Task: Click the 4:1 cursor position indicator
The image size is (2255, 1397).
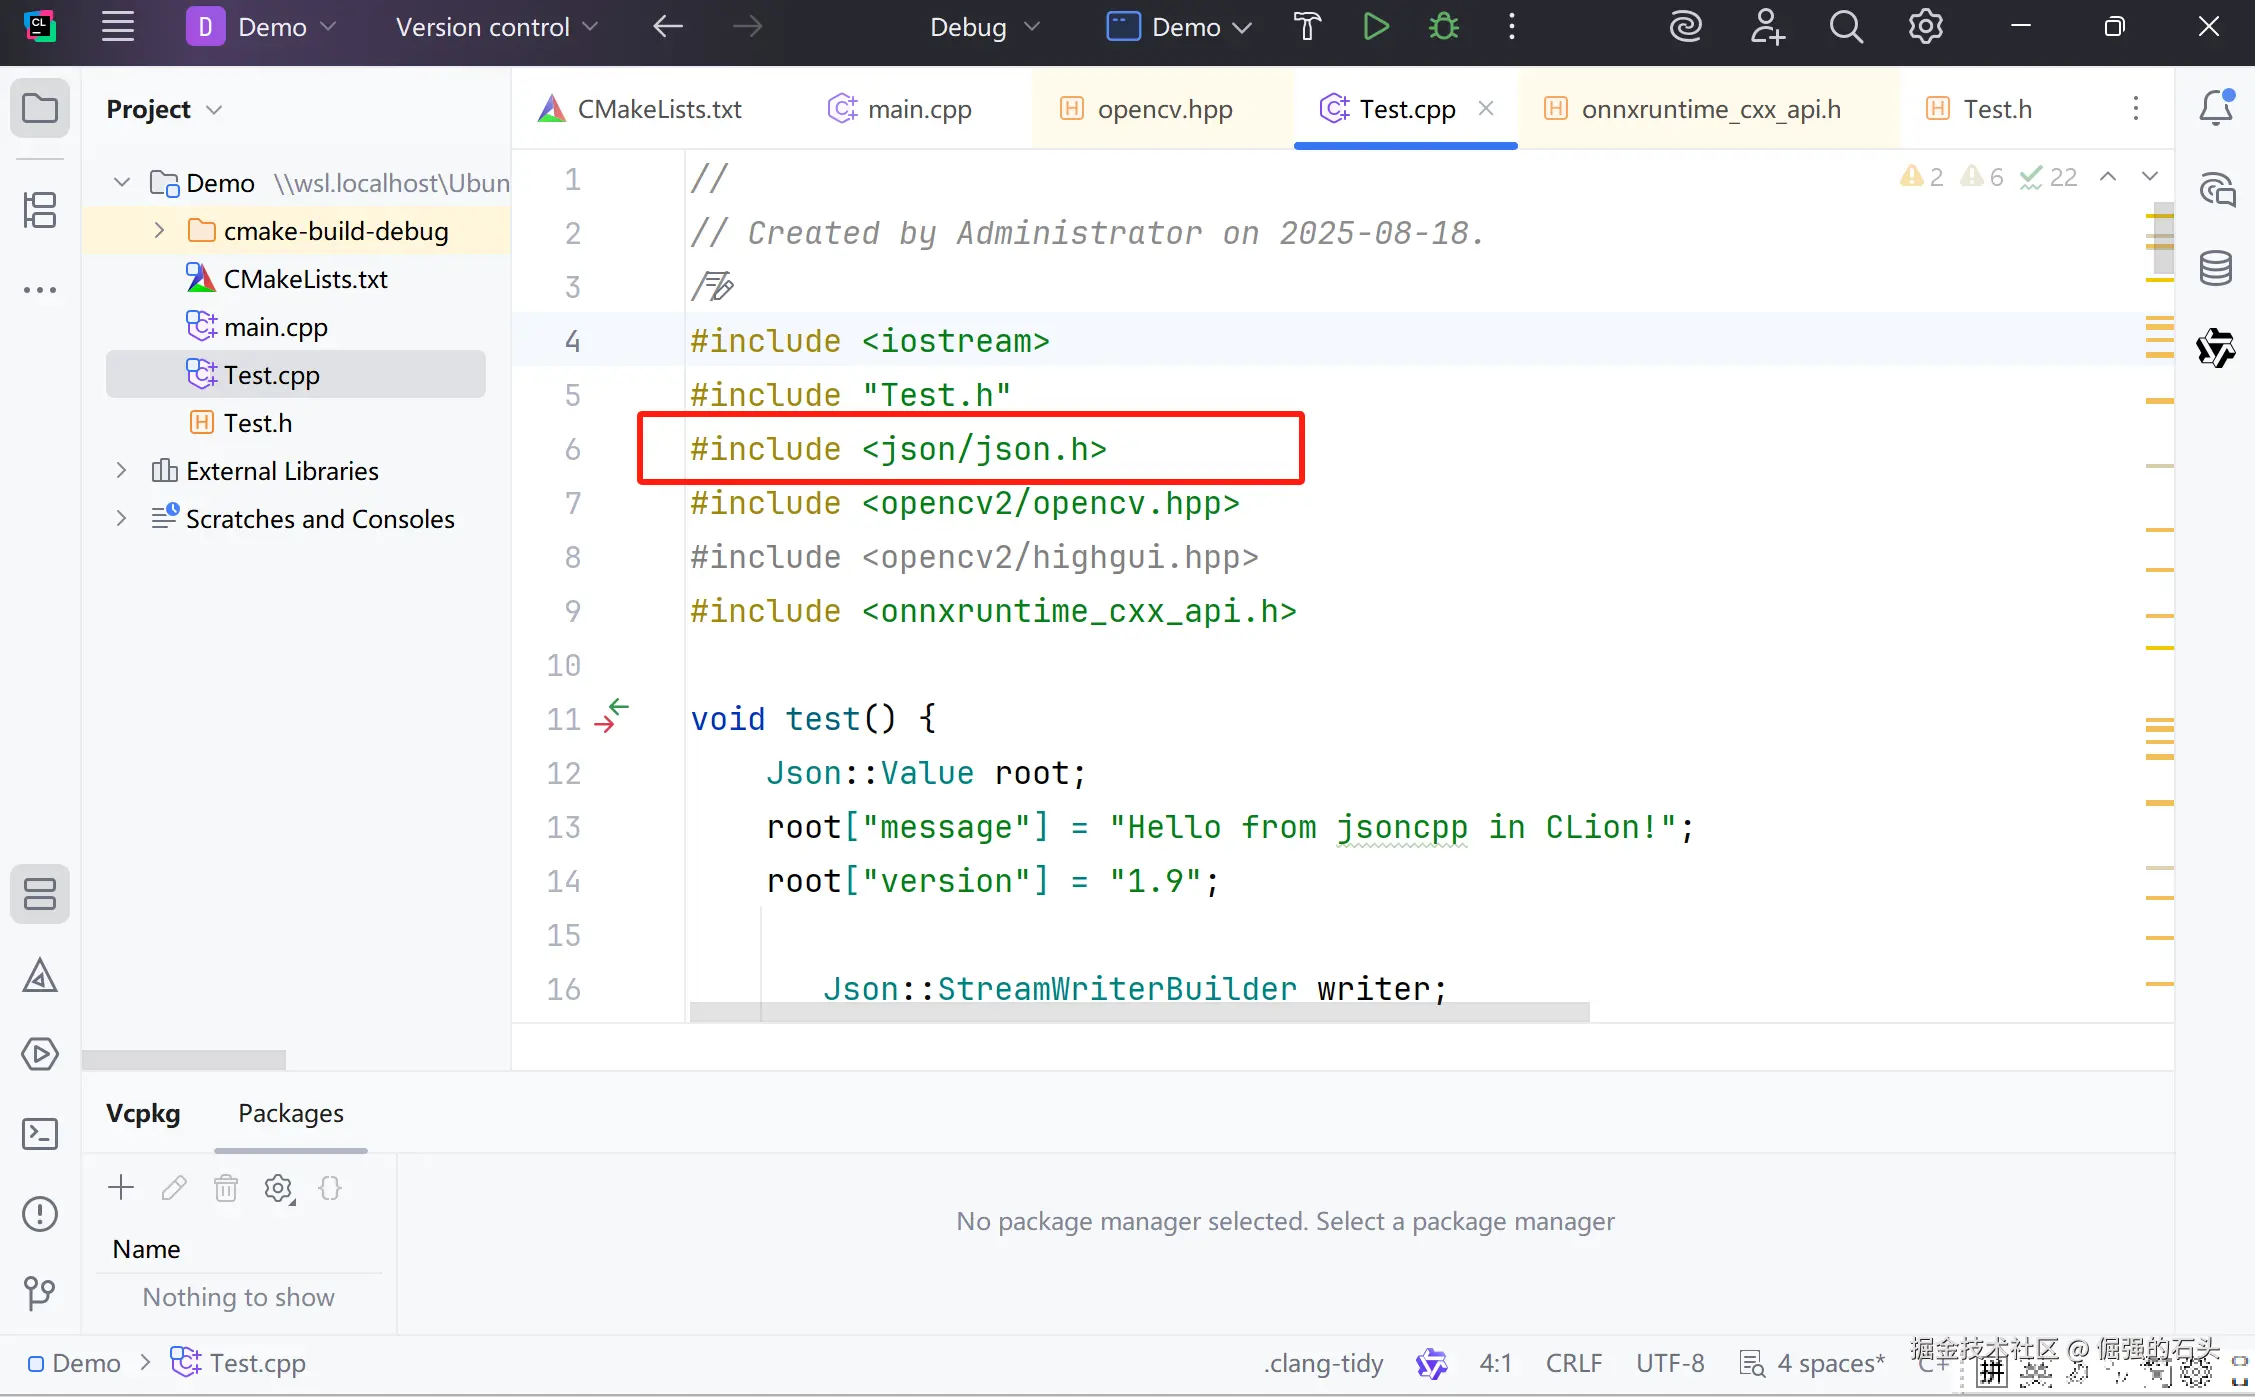Action: (x=1496, y=1363)
